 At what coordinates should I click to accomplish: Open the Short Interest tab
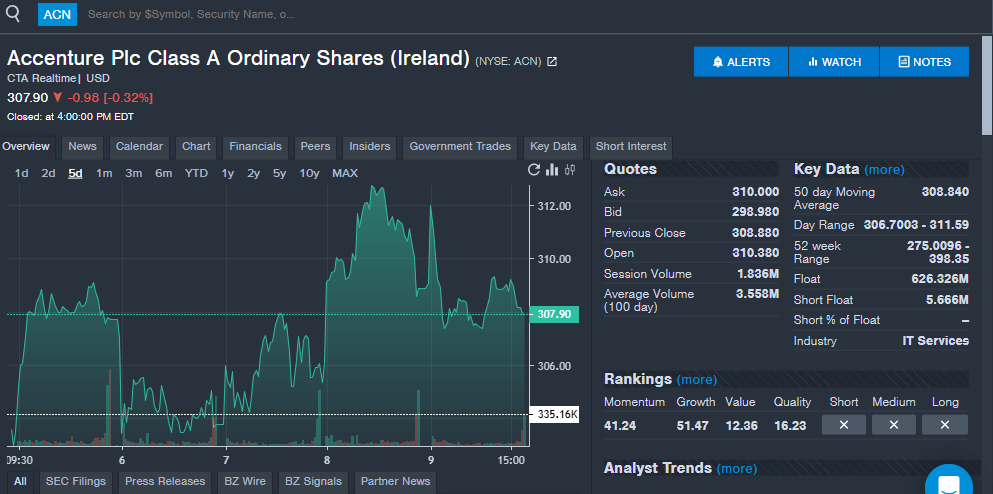[631, 146]
